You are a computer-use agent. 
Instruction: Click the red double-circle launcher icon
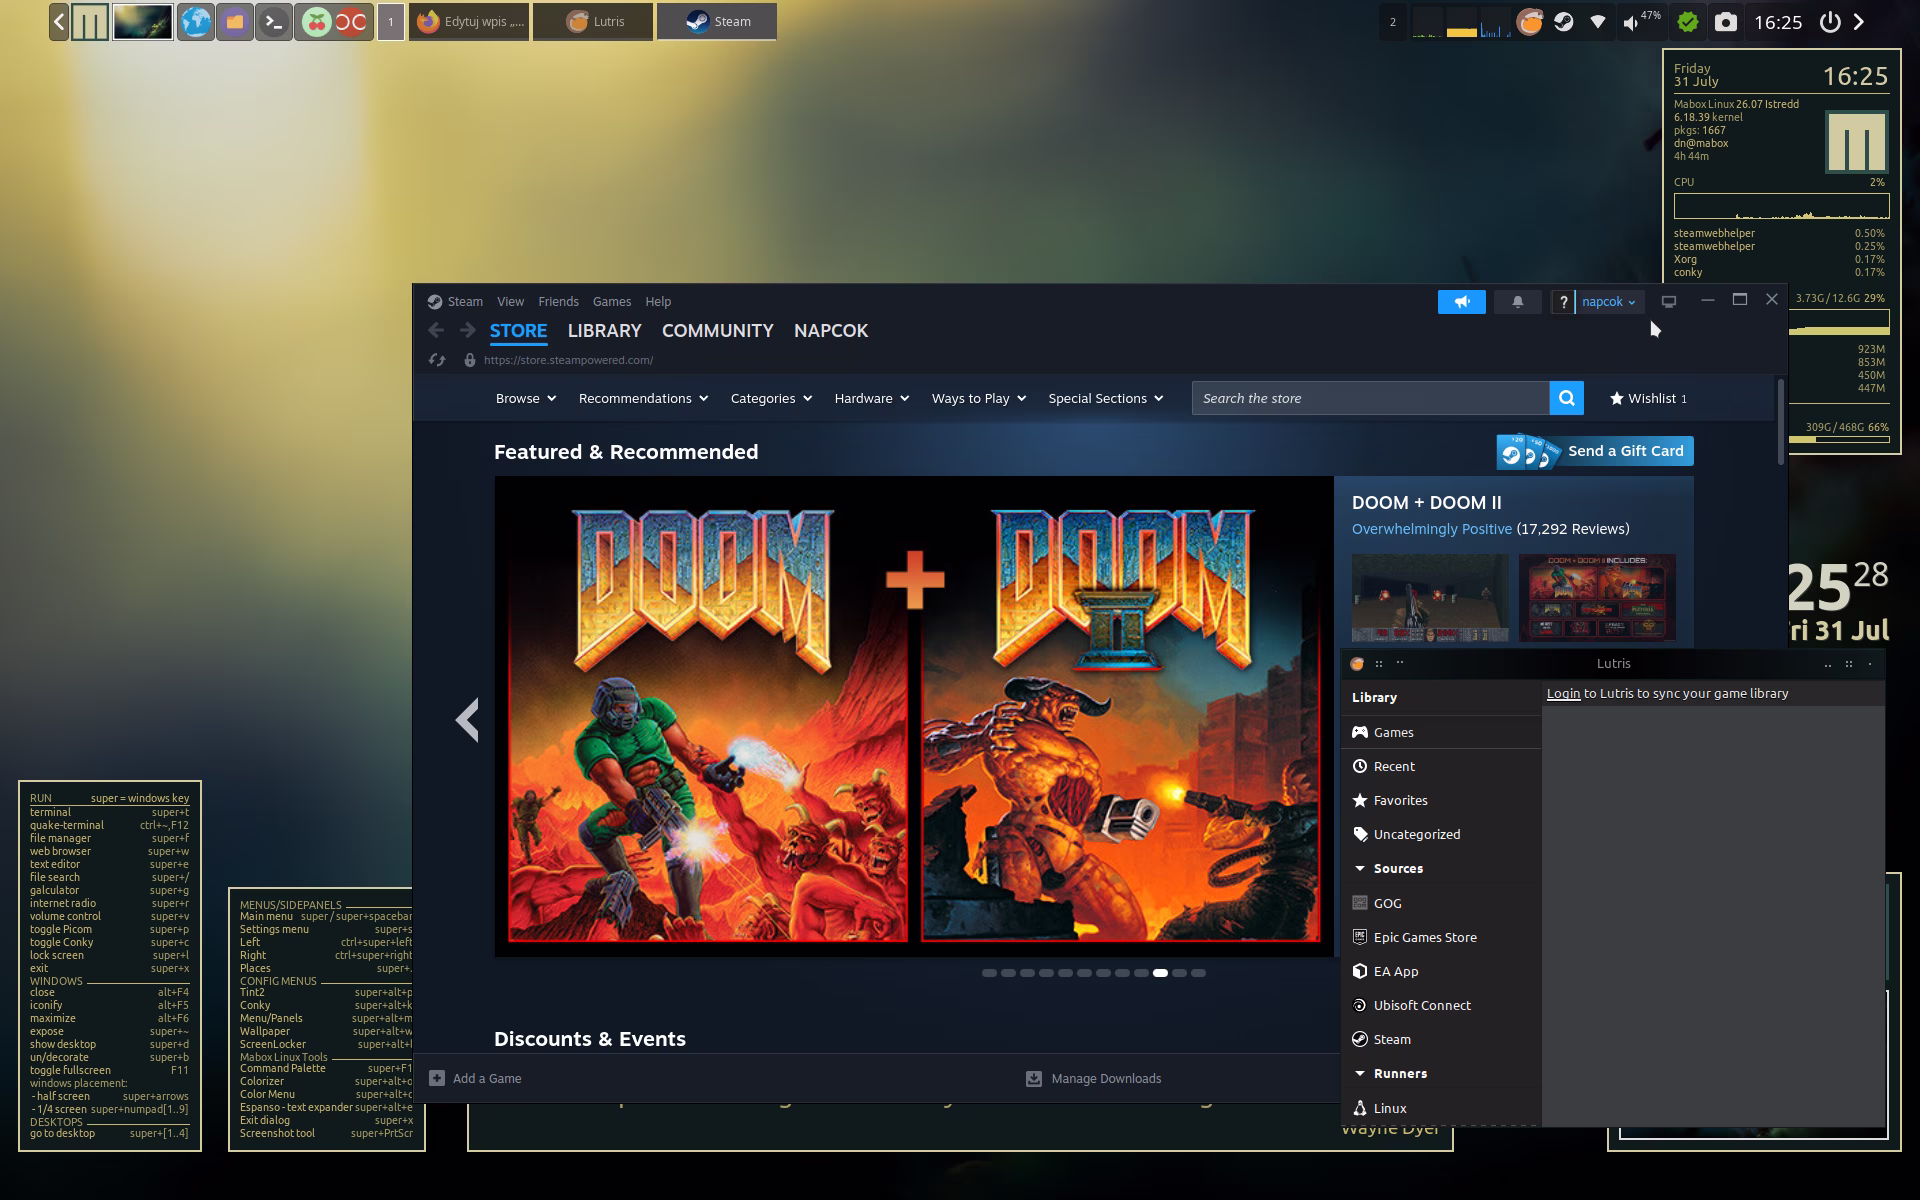click(351, 22)
